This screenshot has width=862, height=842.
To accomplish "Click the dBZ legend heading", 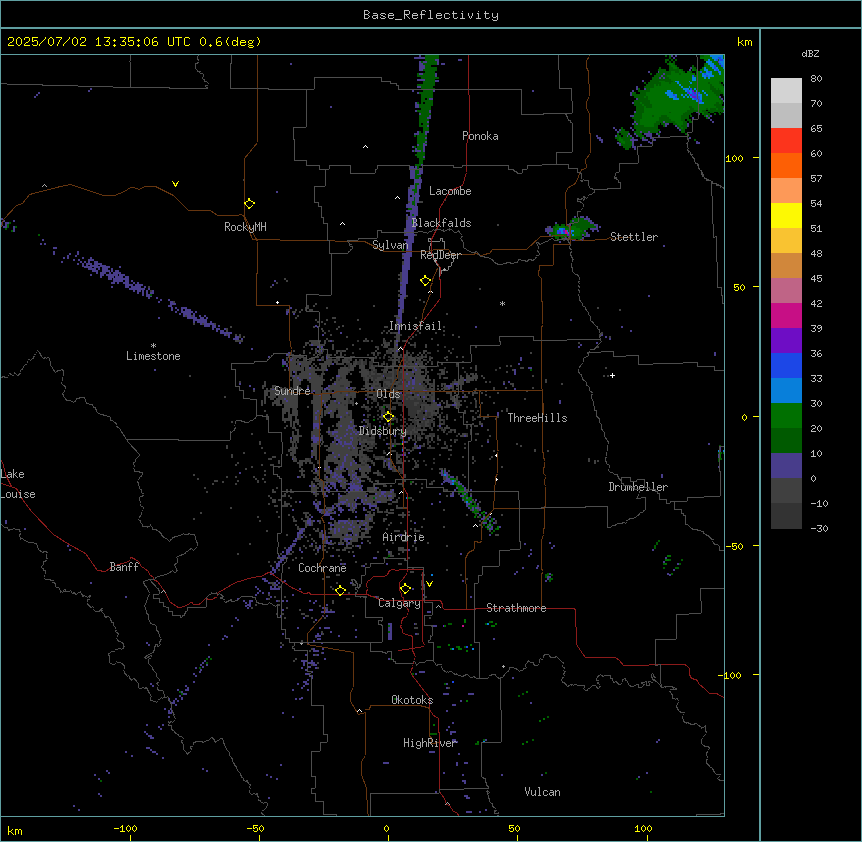I will click(x=810, y=54).
